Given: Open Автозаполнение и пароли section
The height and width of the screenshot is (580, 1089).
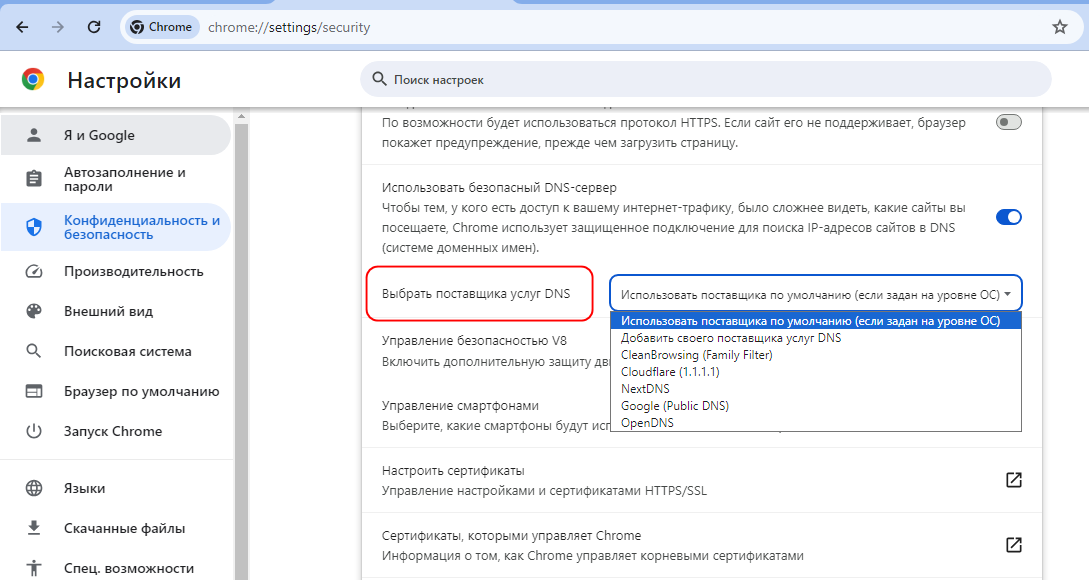Looking at the screenshot, I should [116, 179].
